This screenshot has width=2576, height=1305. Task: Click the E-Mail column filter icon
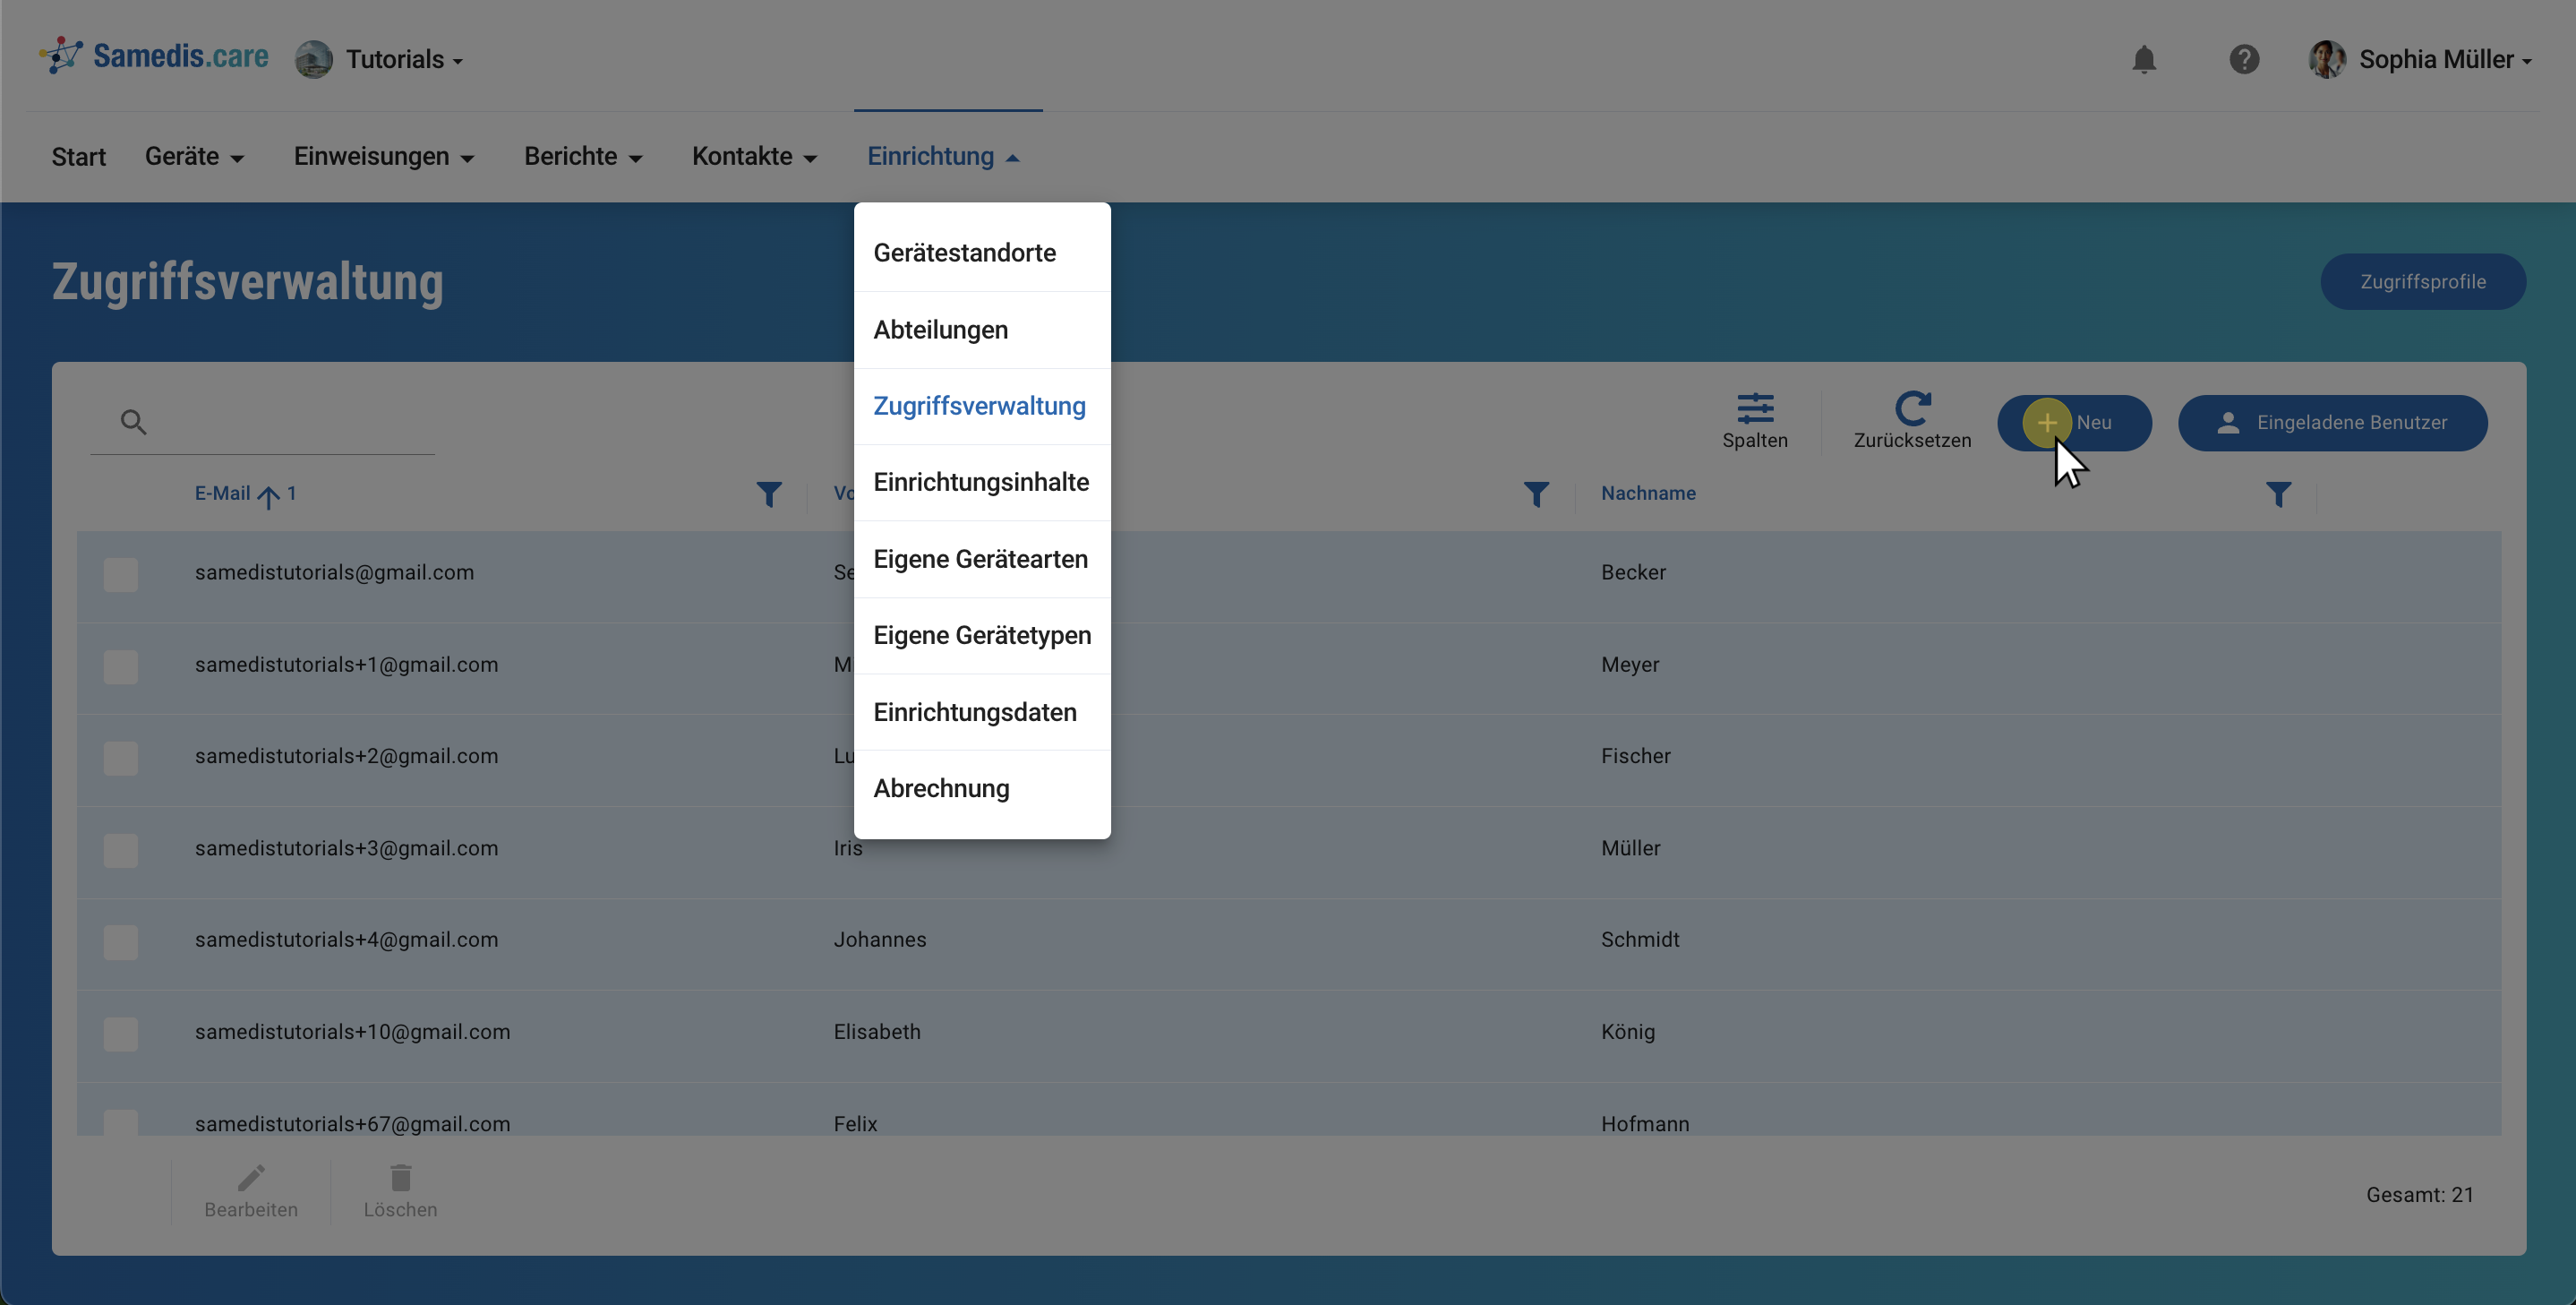[x=768, y=494]
